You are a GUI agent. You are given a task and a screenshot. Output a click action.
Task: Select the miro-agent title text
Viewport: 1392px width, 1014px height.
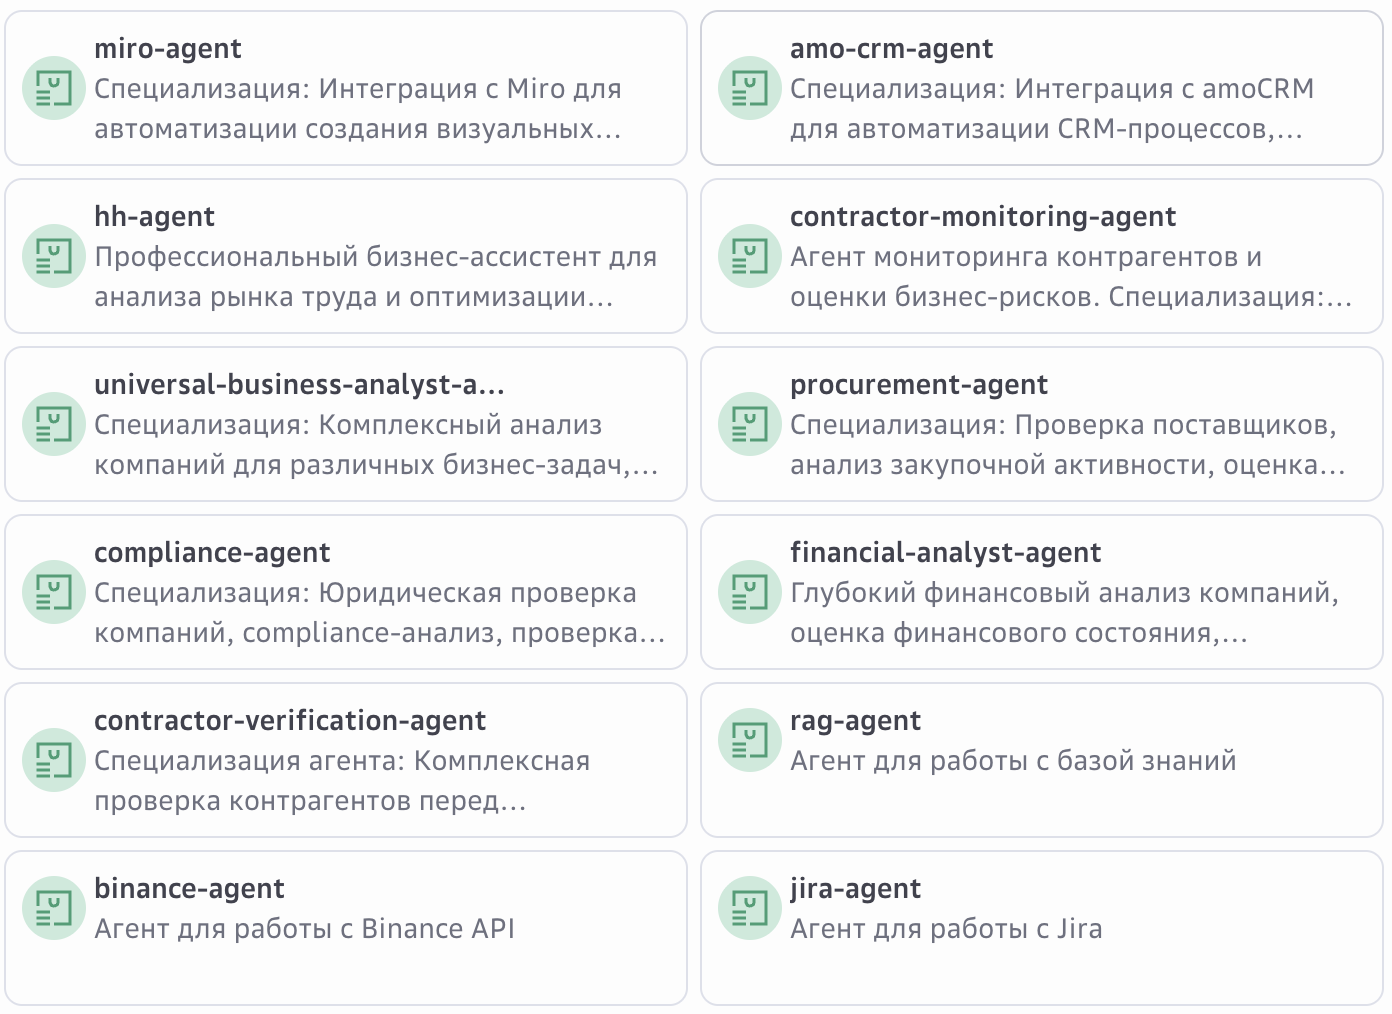click(168, 49)
